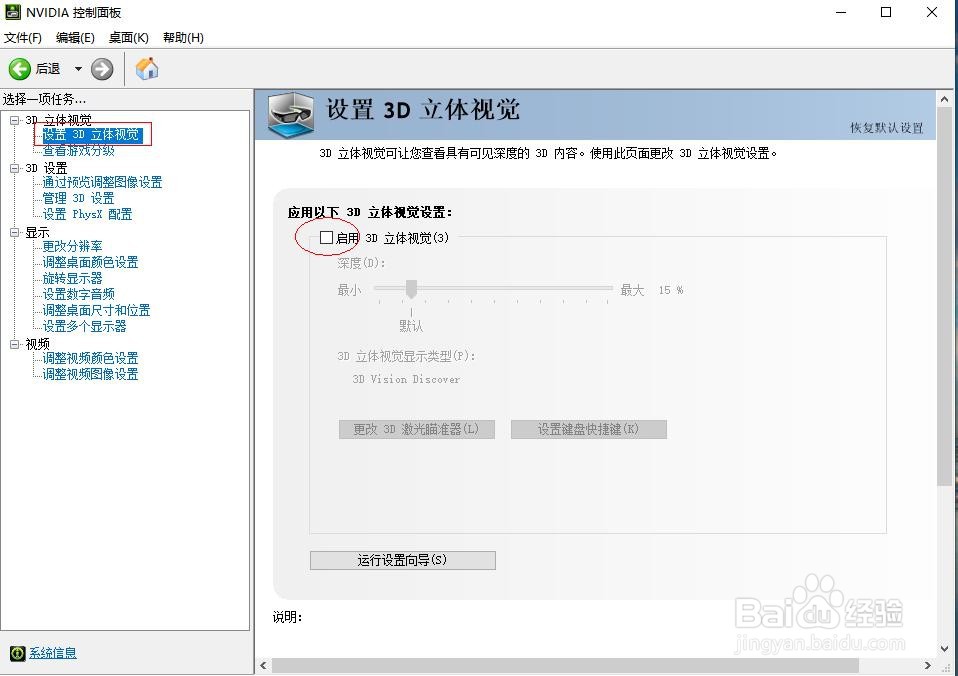This screenshot has height=676, width=958.
Task: Open the 编辑(E) menu
Action: pos(75,38)
